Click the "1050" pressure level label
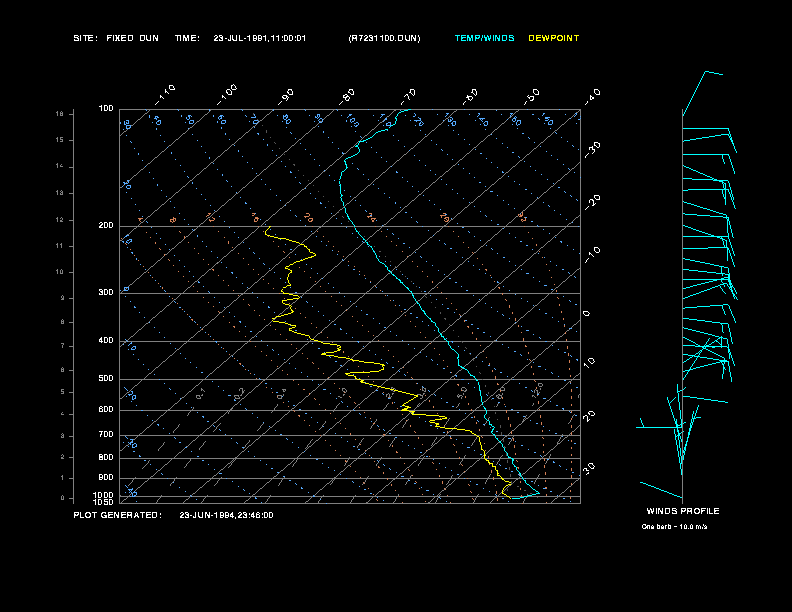Image resolution: width=792 pixels, height=612 pixels. [104, 502]
